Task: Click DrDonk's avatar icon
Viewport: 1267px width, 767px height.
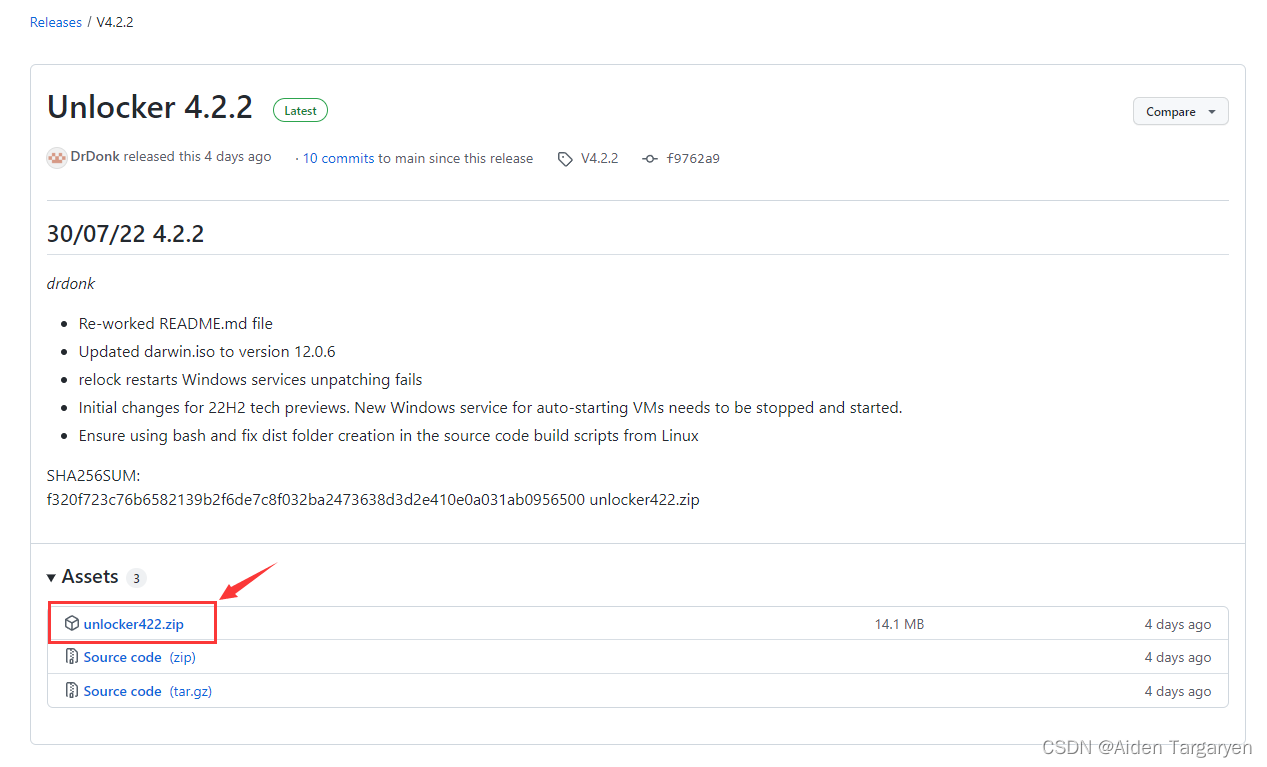Action: tap(57, 158)
